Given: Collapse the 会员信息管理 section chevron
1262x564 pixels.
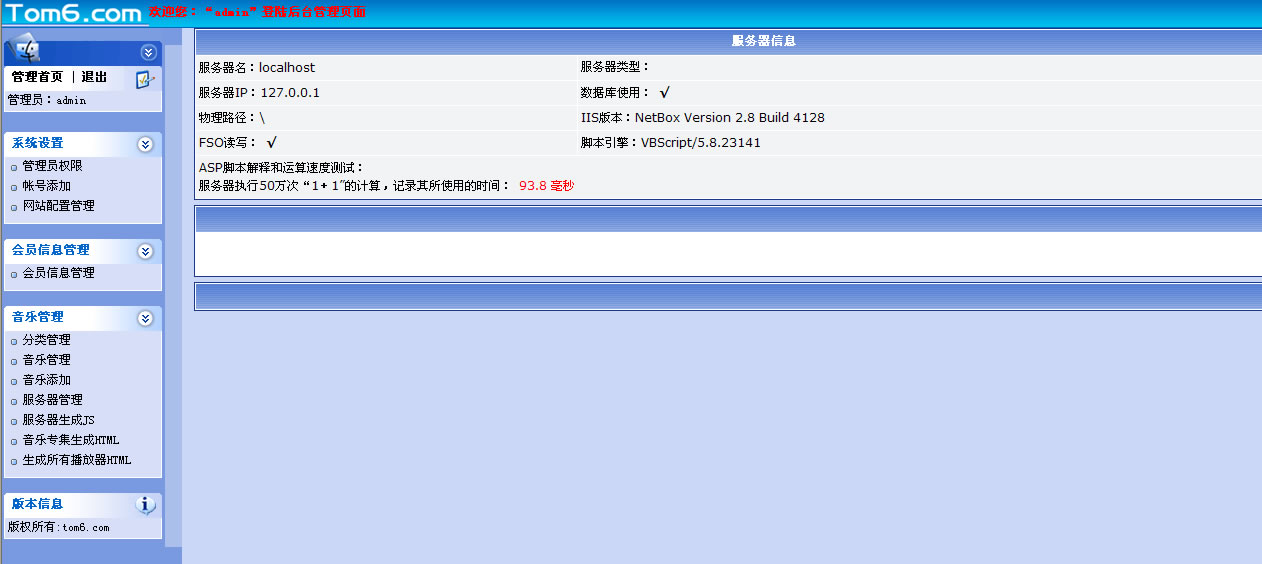Looking at the screenshot, I should [x=145, y=251].
